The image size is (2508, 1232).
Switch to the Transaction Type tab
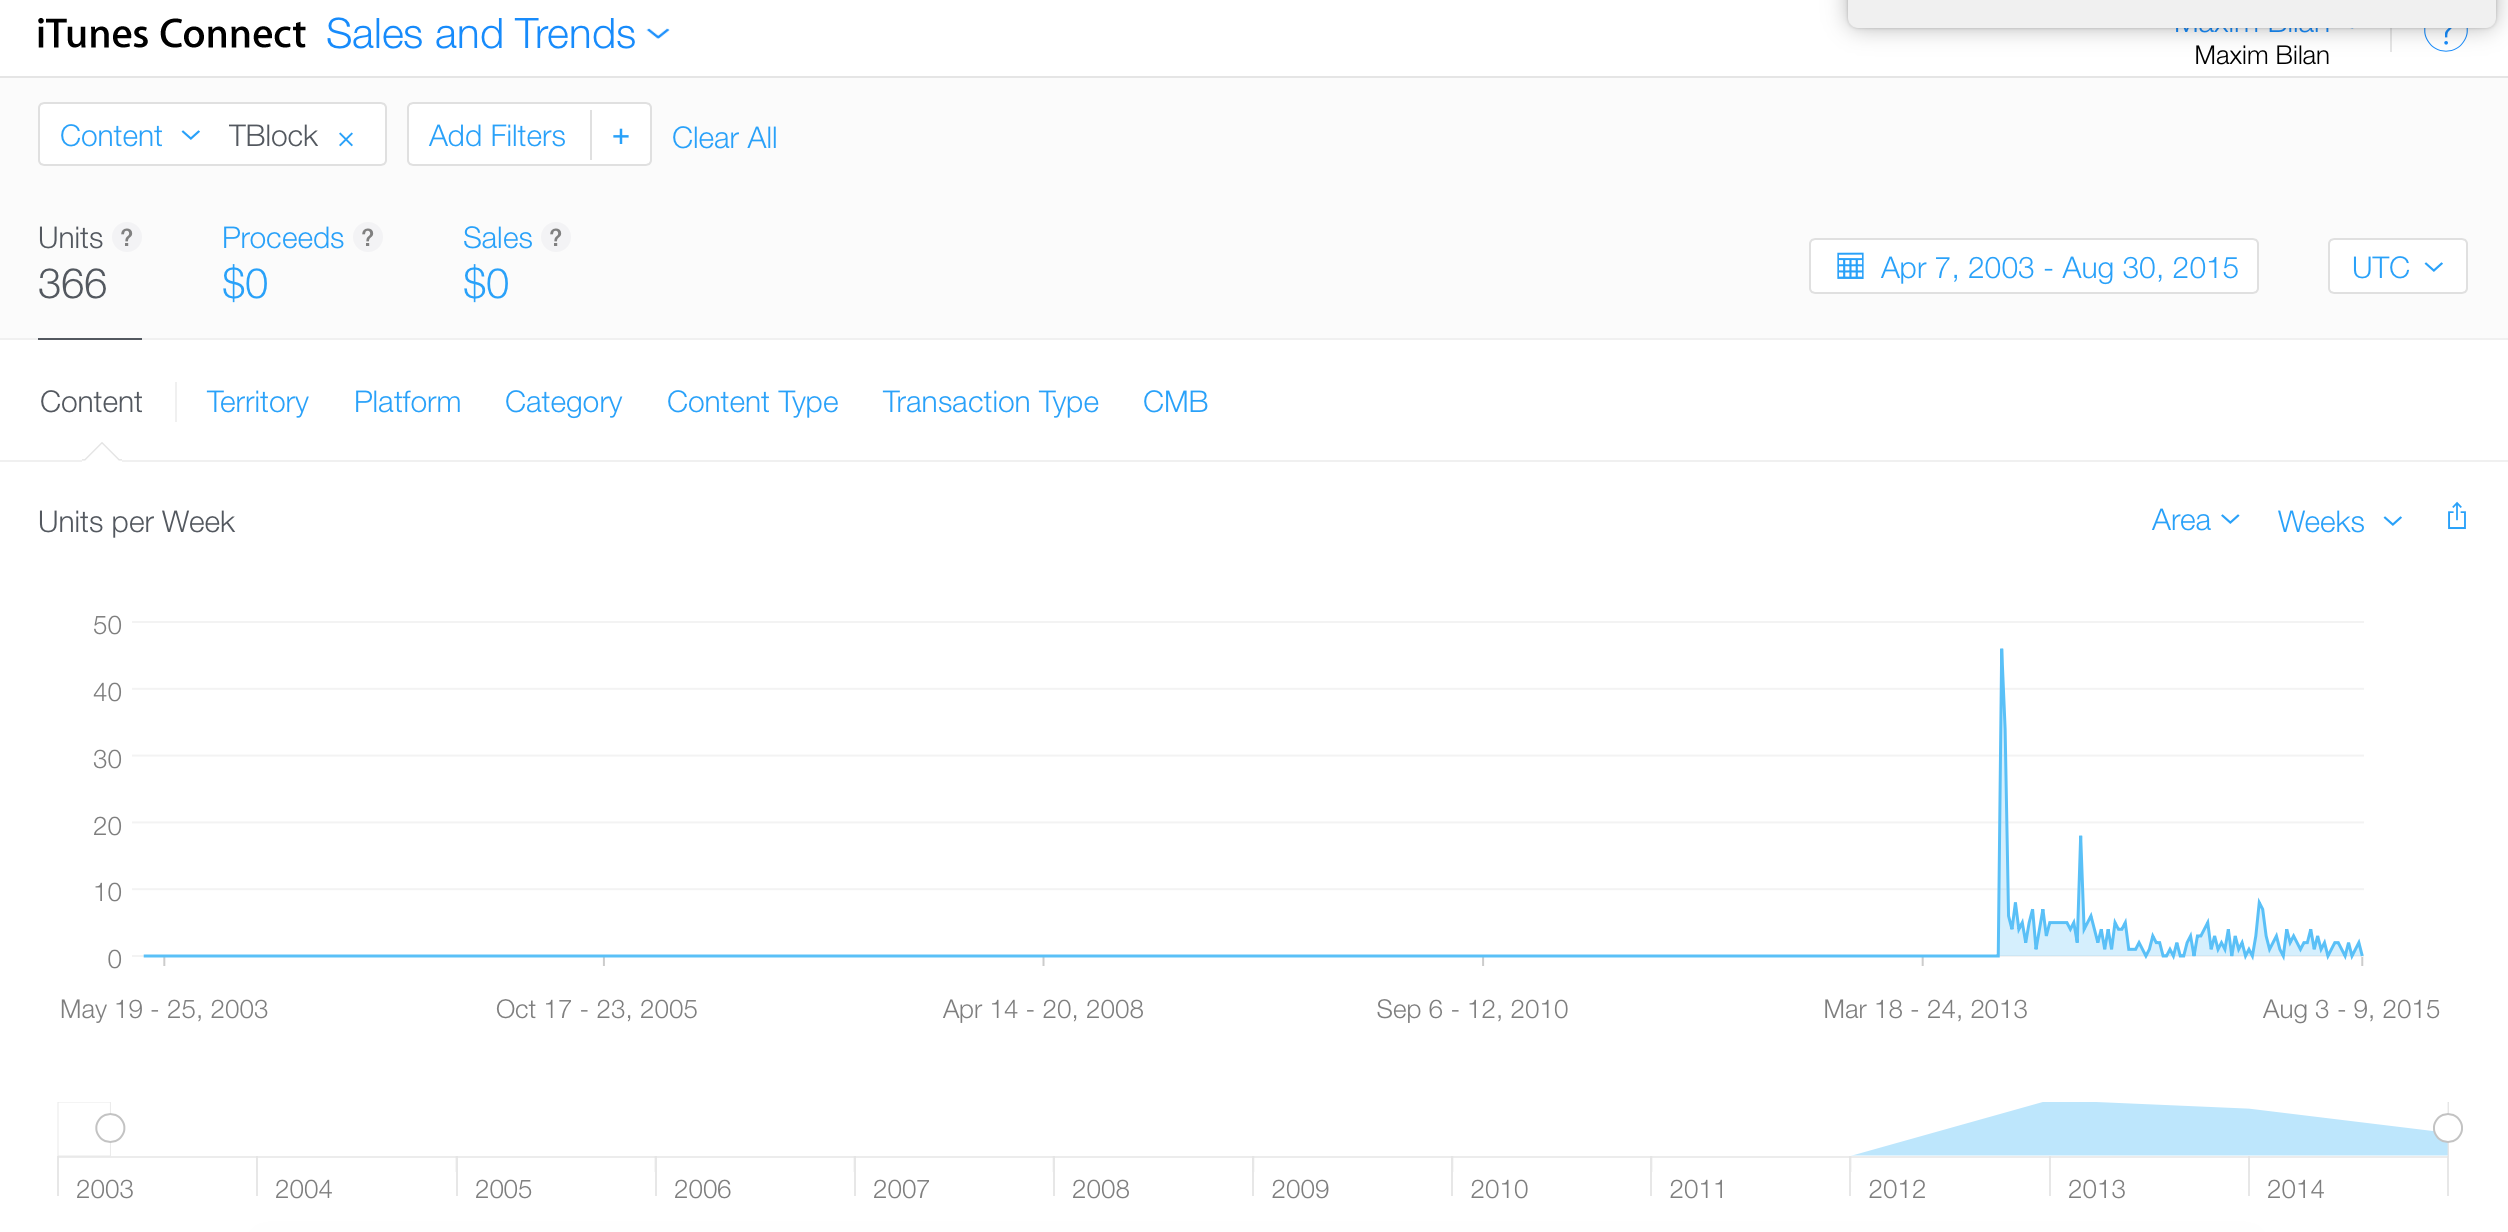click(x=990, y=402)
